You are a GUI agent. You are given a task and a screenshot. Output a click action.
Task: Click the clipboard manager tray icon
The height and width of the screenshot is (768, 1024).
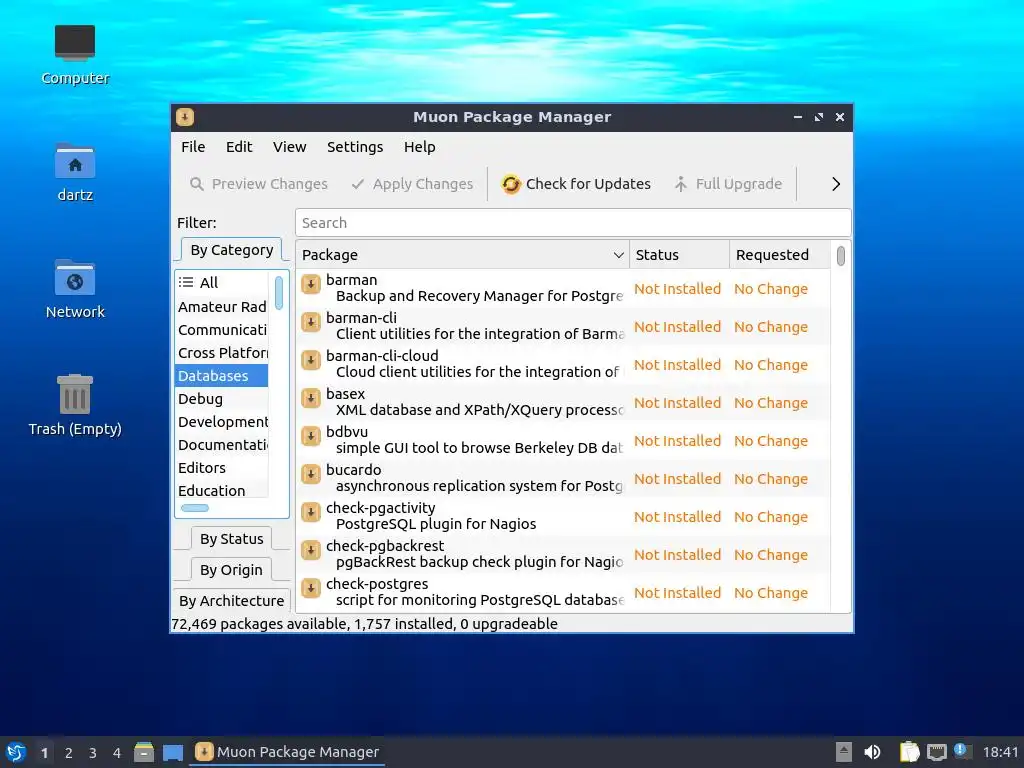coord(909,752)
